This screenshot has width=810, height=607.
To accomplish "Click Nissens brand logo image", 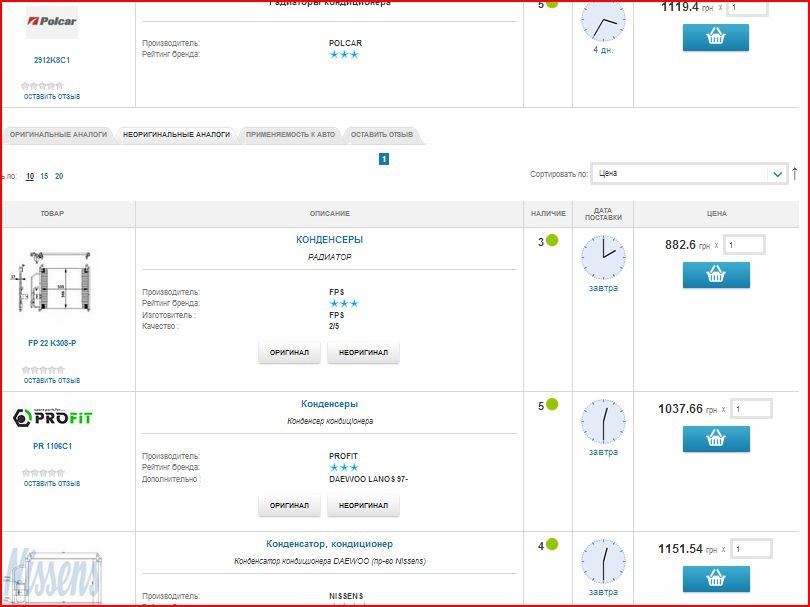I will click(x=52, y=576).
